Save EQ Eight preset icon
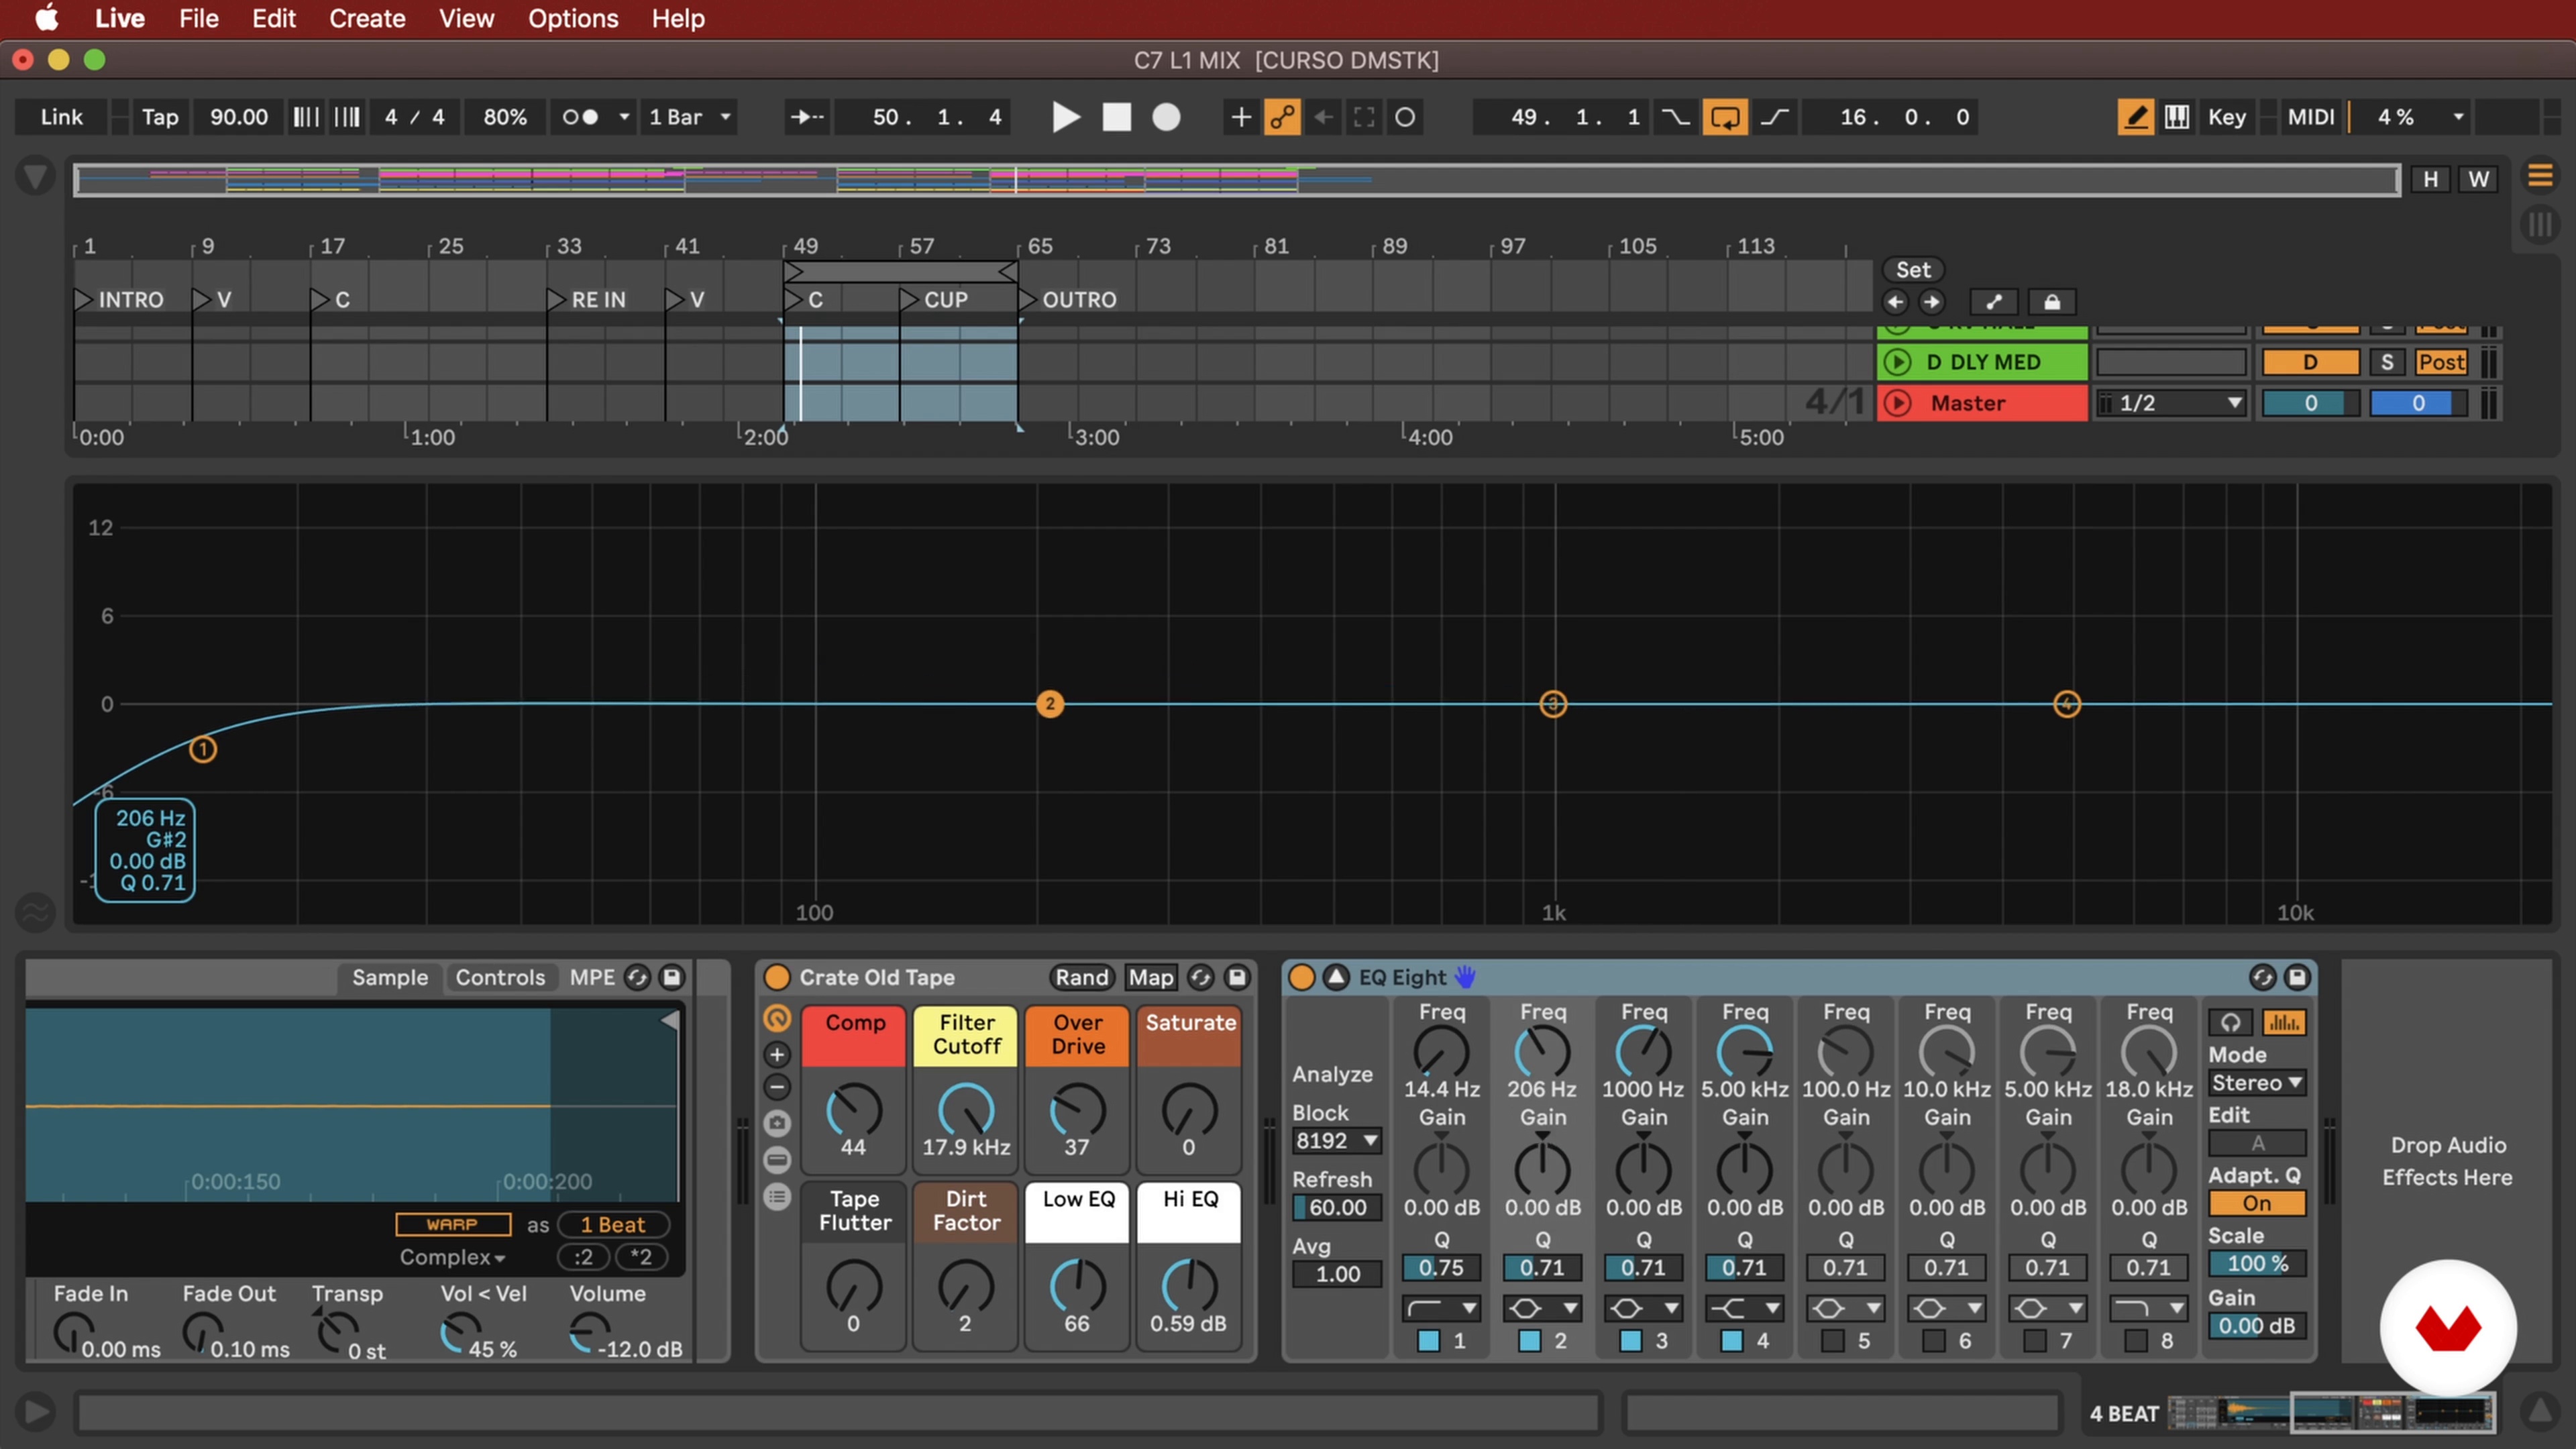 pyautogui.click(x=2297, y=977)
